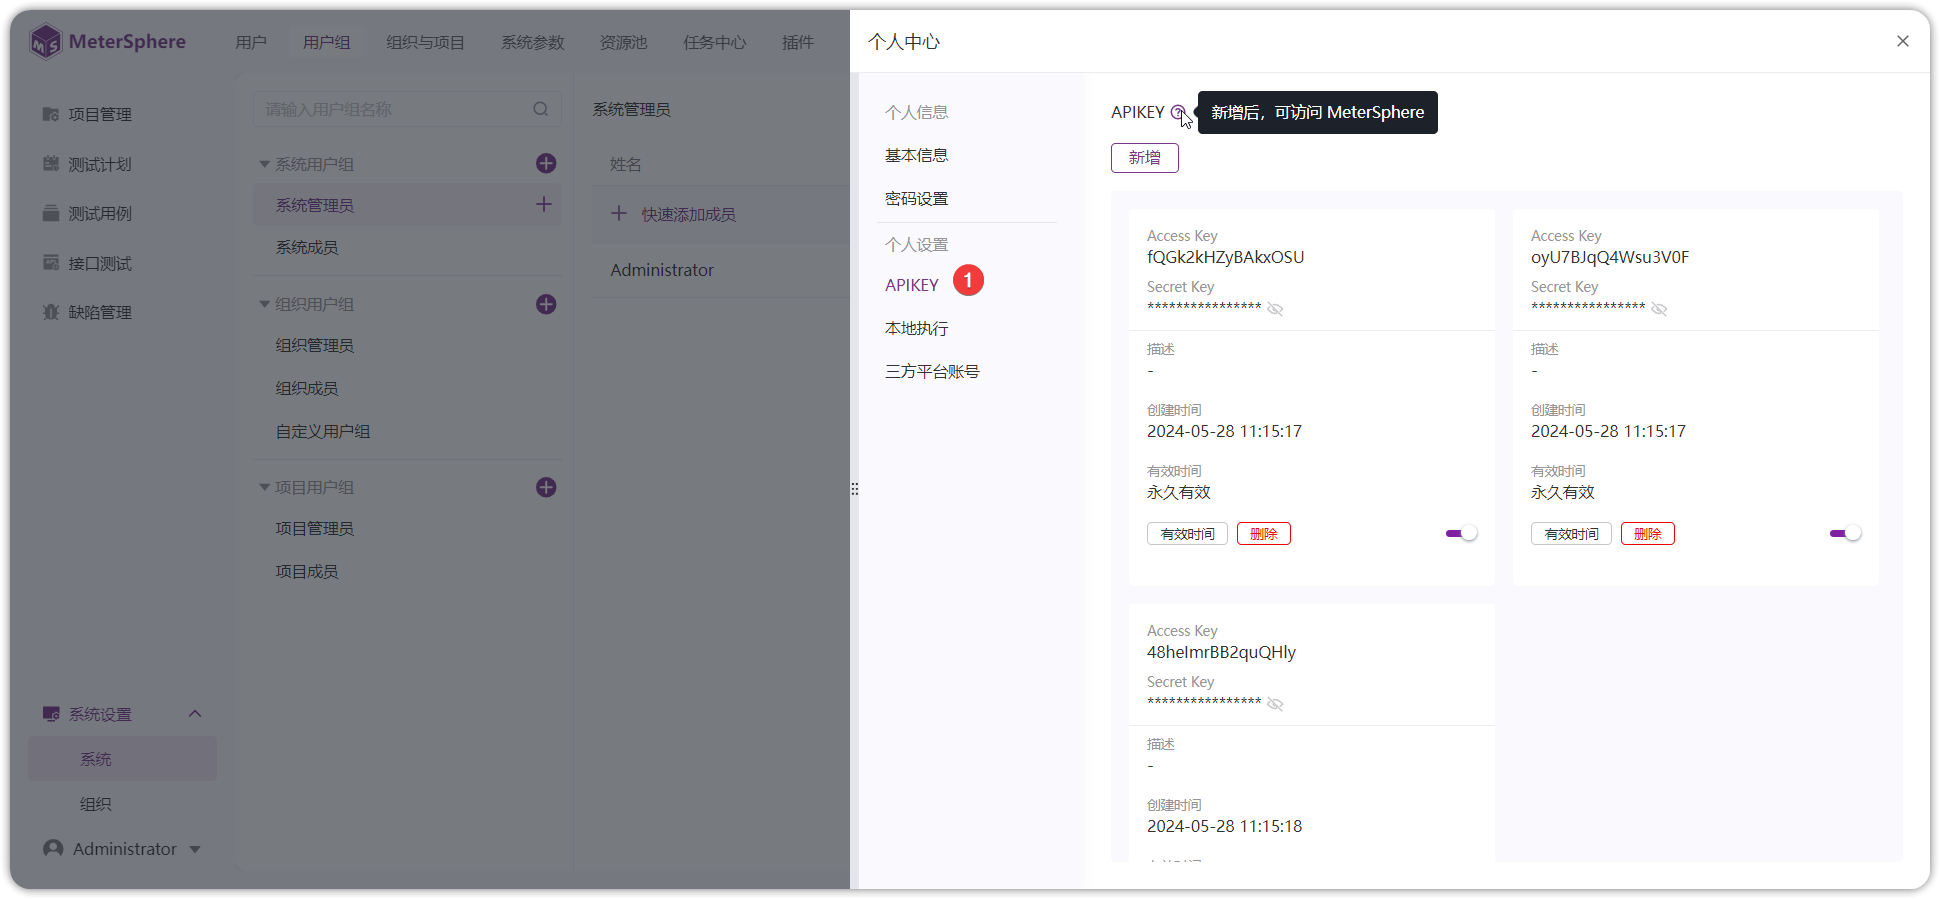Show secret key for oyU7BJqQ4Wsu3V0F
This screenshot has width=1940, height=899.
point(1659,308)
